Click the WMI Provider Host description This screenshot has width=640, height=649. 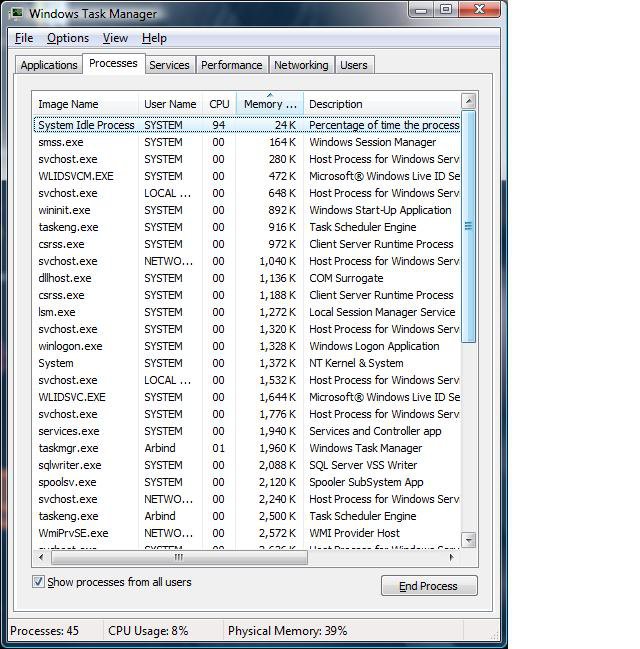point(354,533)
